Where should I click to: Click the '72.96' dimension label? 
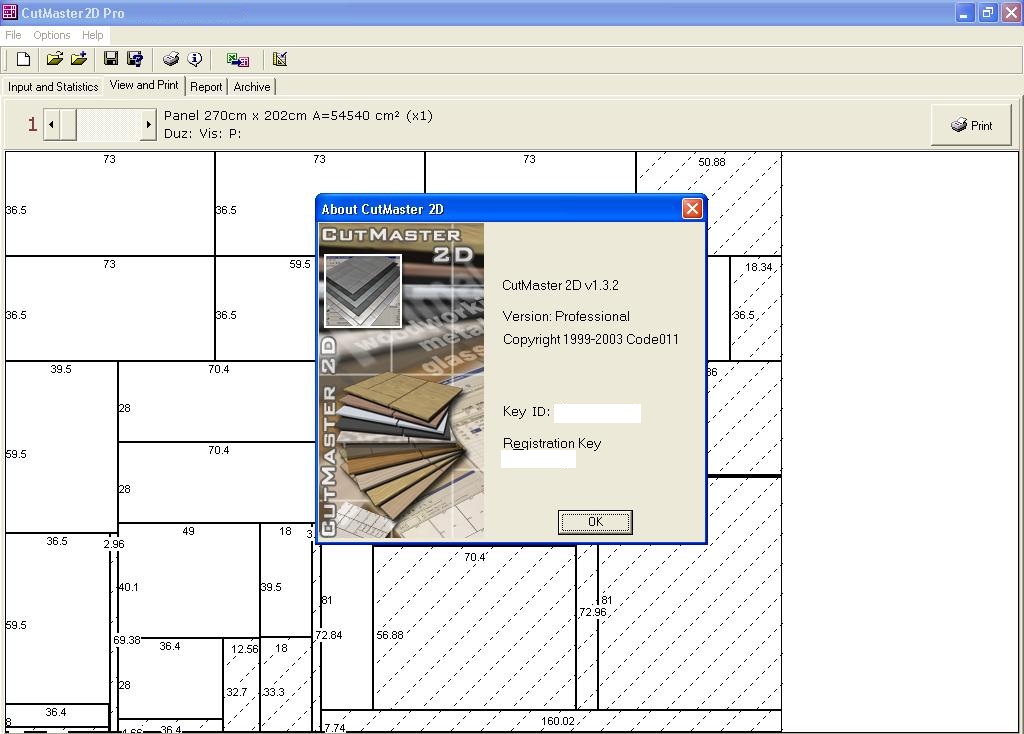coord(592,612)
